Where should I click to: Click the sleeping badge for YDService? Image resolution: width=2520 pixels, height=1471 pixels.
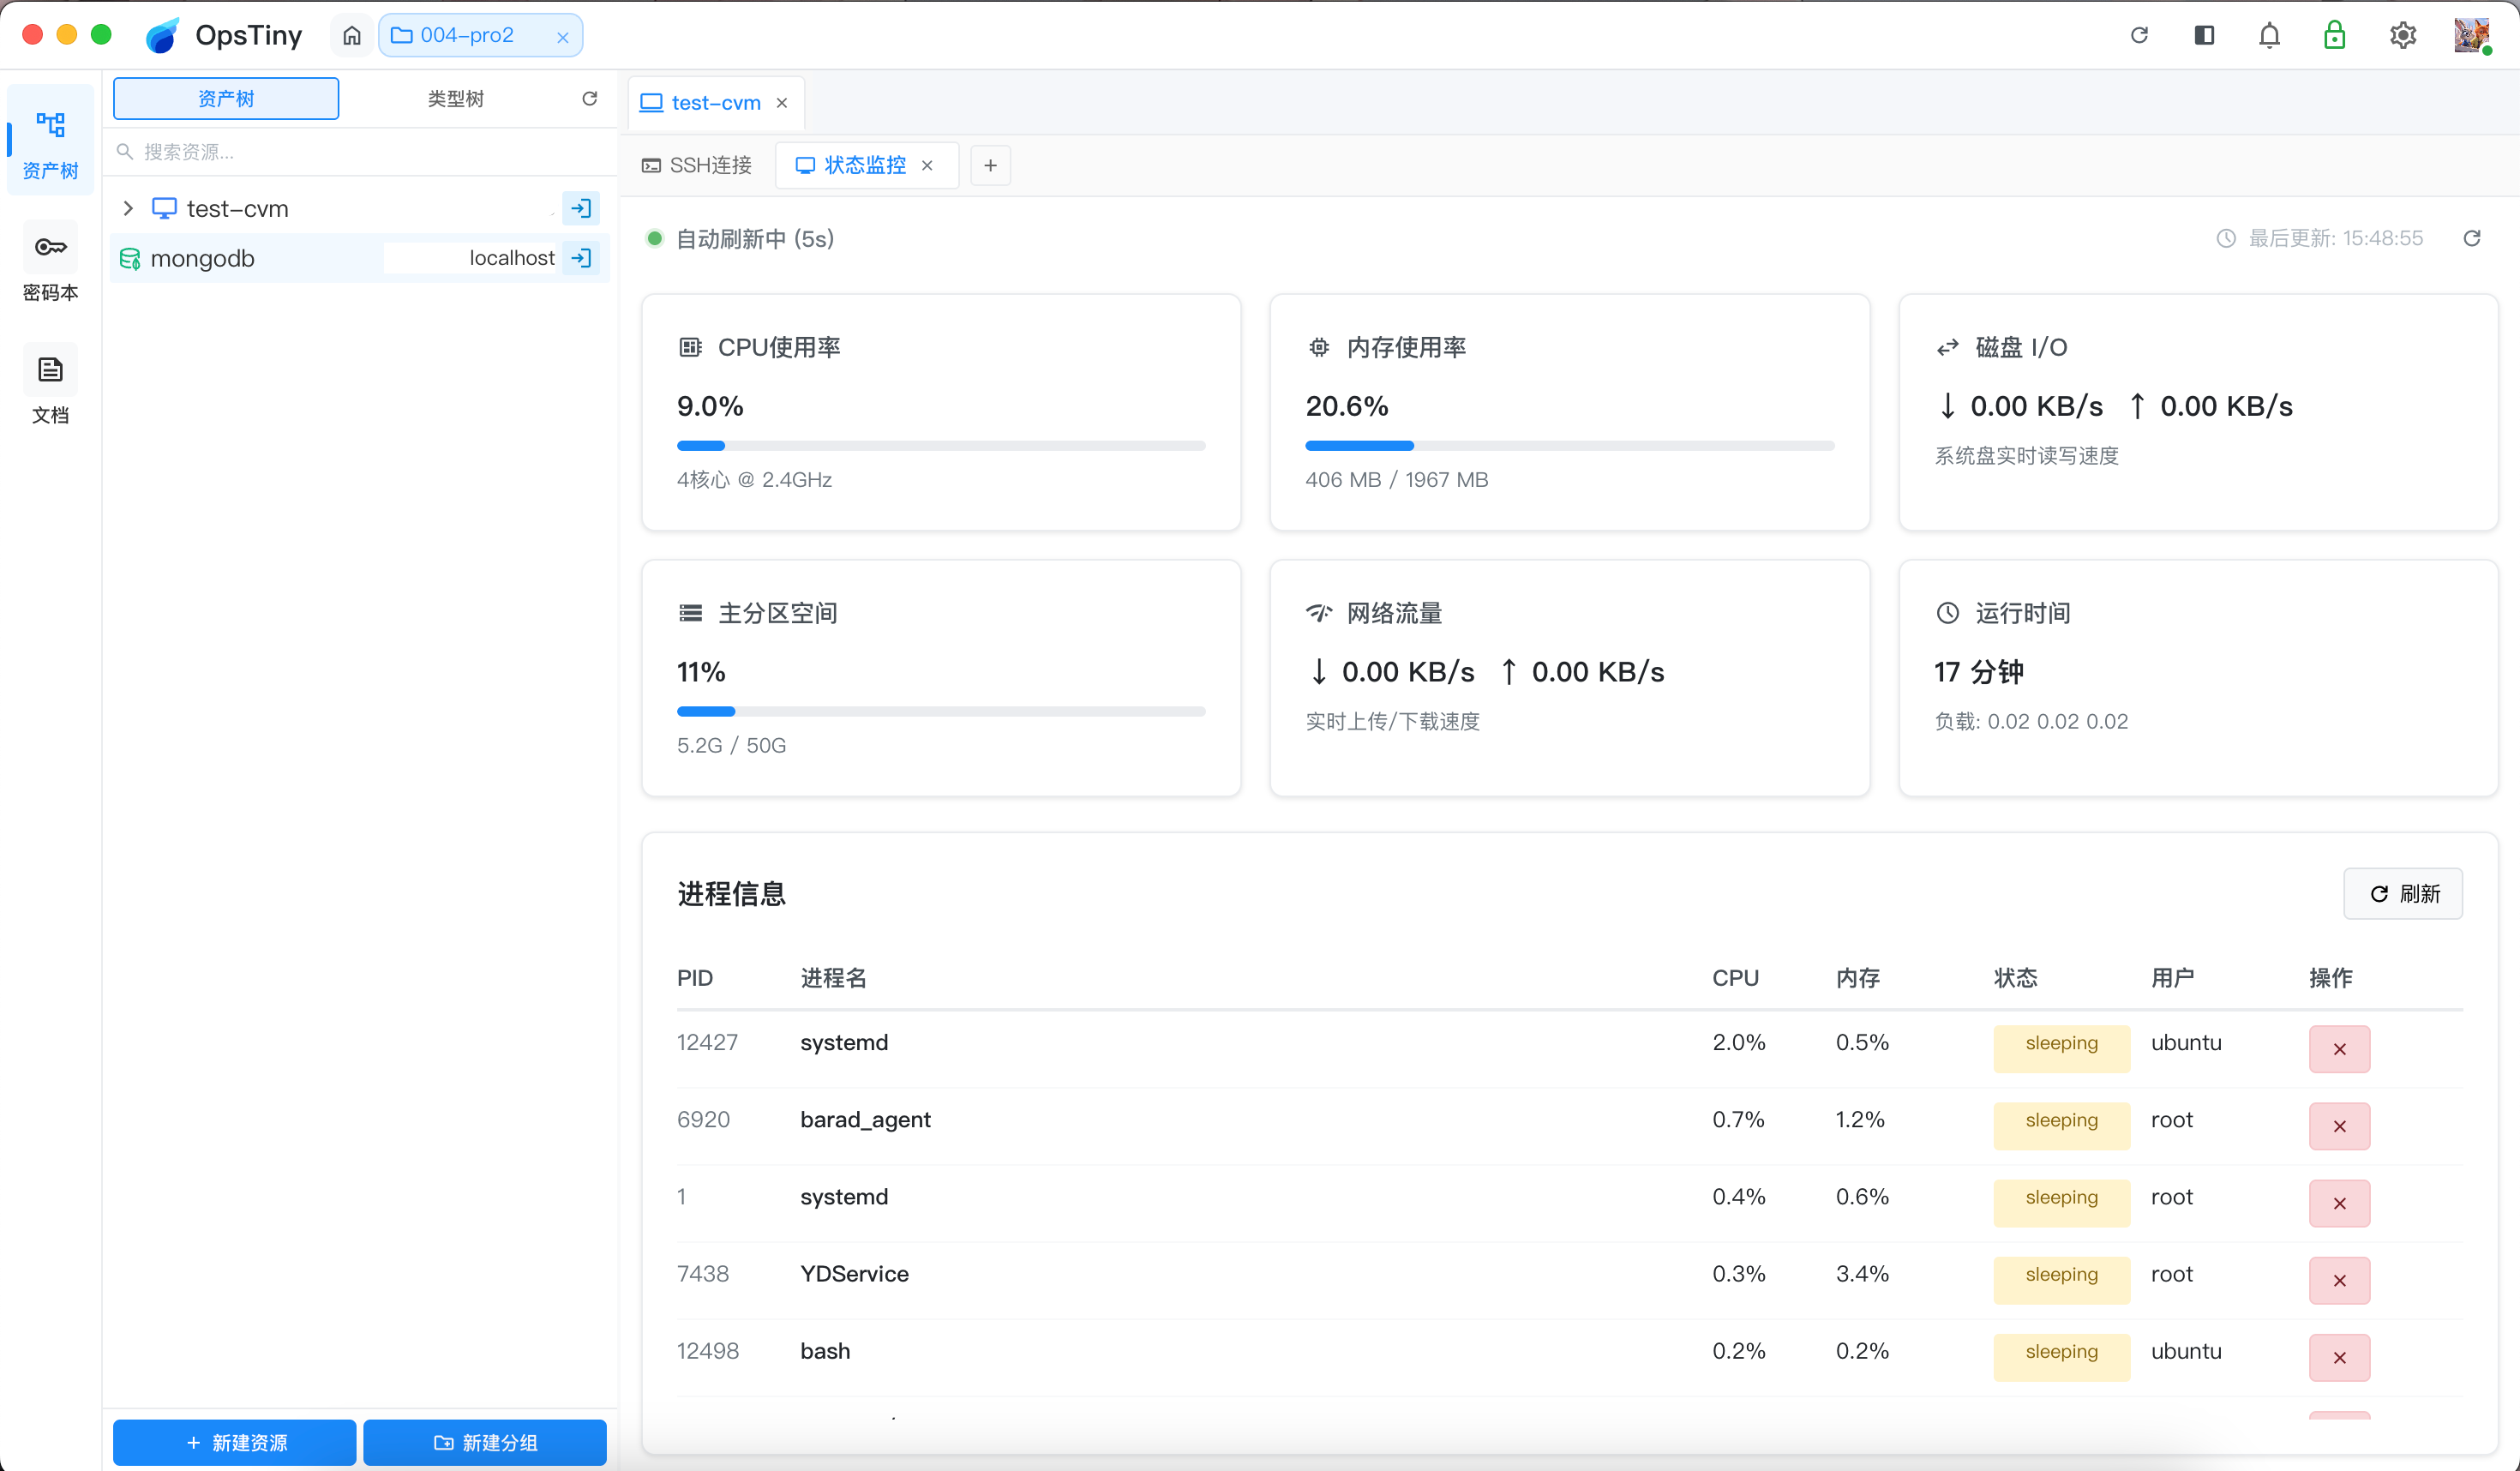click(x=2061, y=1280)
